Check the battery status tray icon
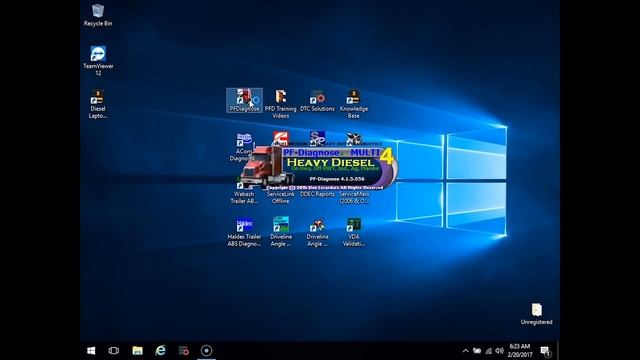The height and width of the screenshot is (360, 640). pyautogui.click(x=477, y=351)
